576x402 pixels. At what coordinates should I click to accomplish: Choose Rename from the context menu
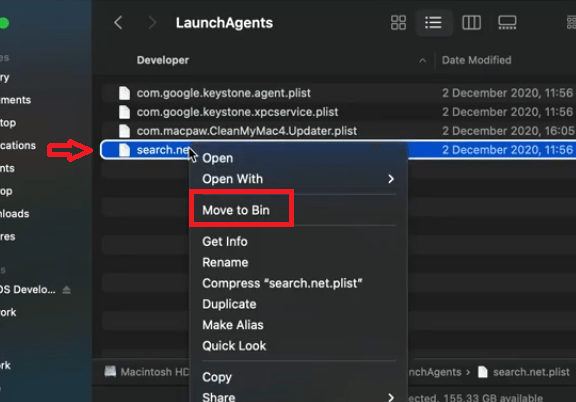225,262
